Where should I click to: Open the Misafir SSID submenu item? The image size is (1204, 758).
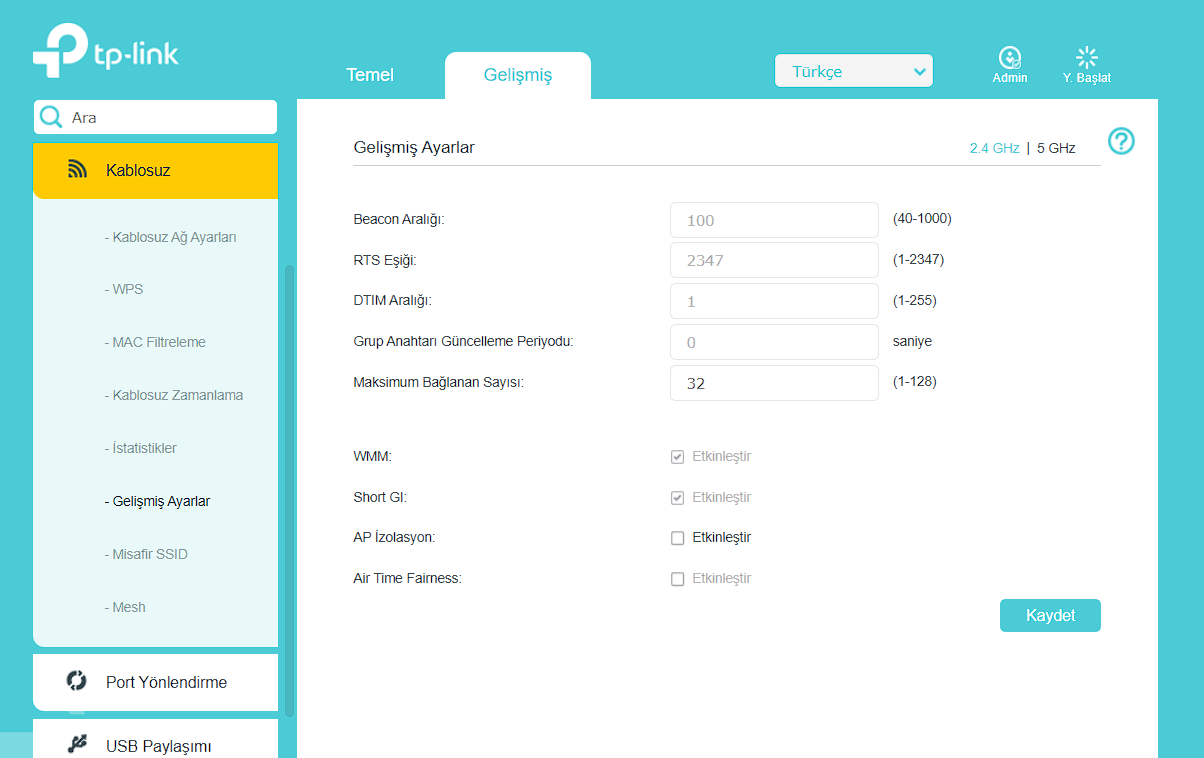pyautogui.click(x=146, y=554)
